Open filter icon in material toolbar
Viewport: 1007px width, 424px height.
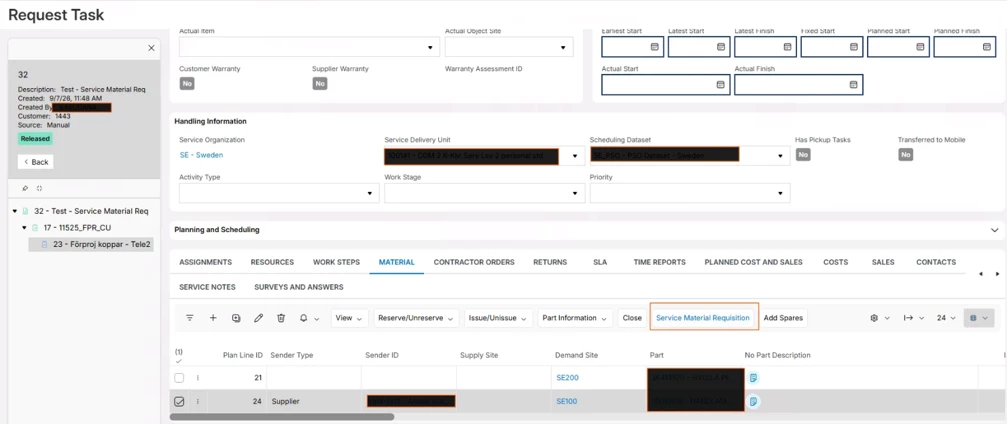tap(189, 318)
